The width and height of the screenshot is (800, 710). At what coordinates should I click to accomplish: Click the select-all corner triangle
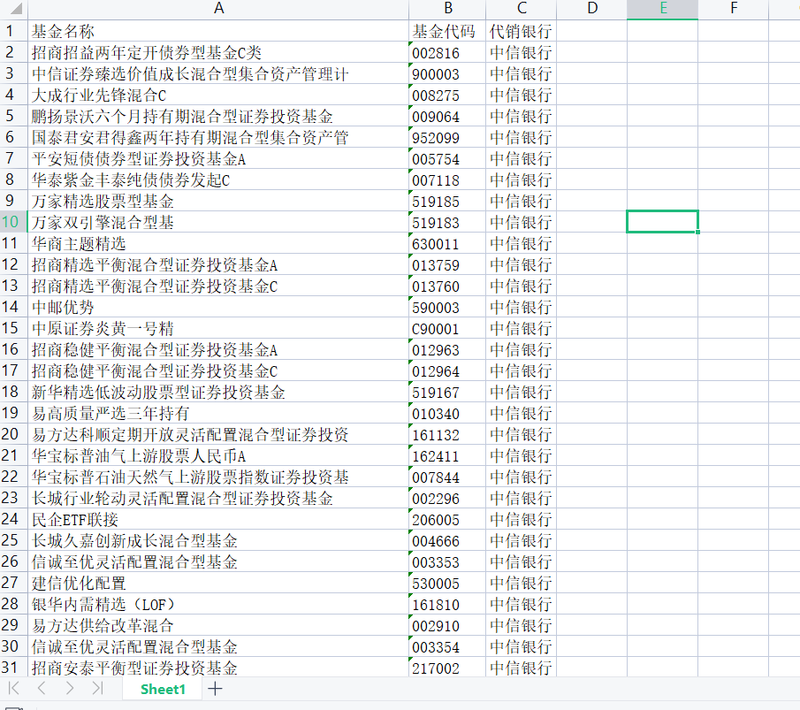(x=14, y=9)
